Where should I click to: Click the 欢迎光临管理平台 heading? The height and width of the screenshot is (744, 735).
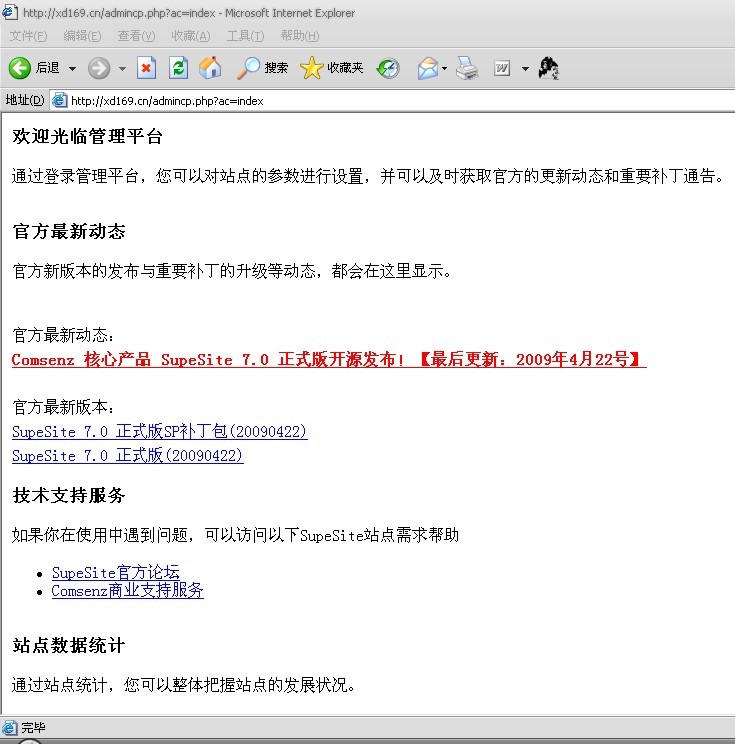tap(88, 137)
